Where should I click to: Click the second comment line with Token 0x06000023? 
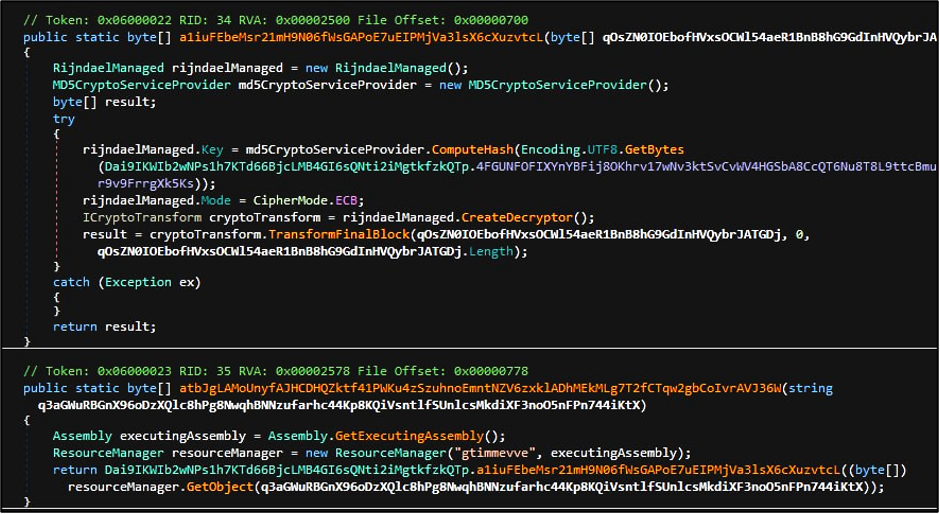coord(276,371)
